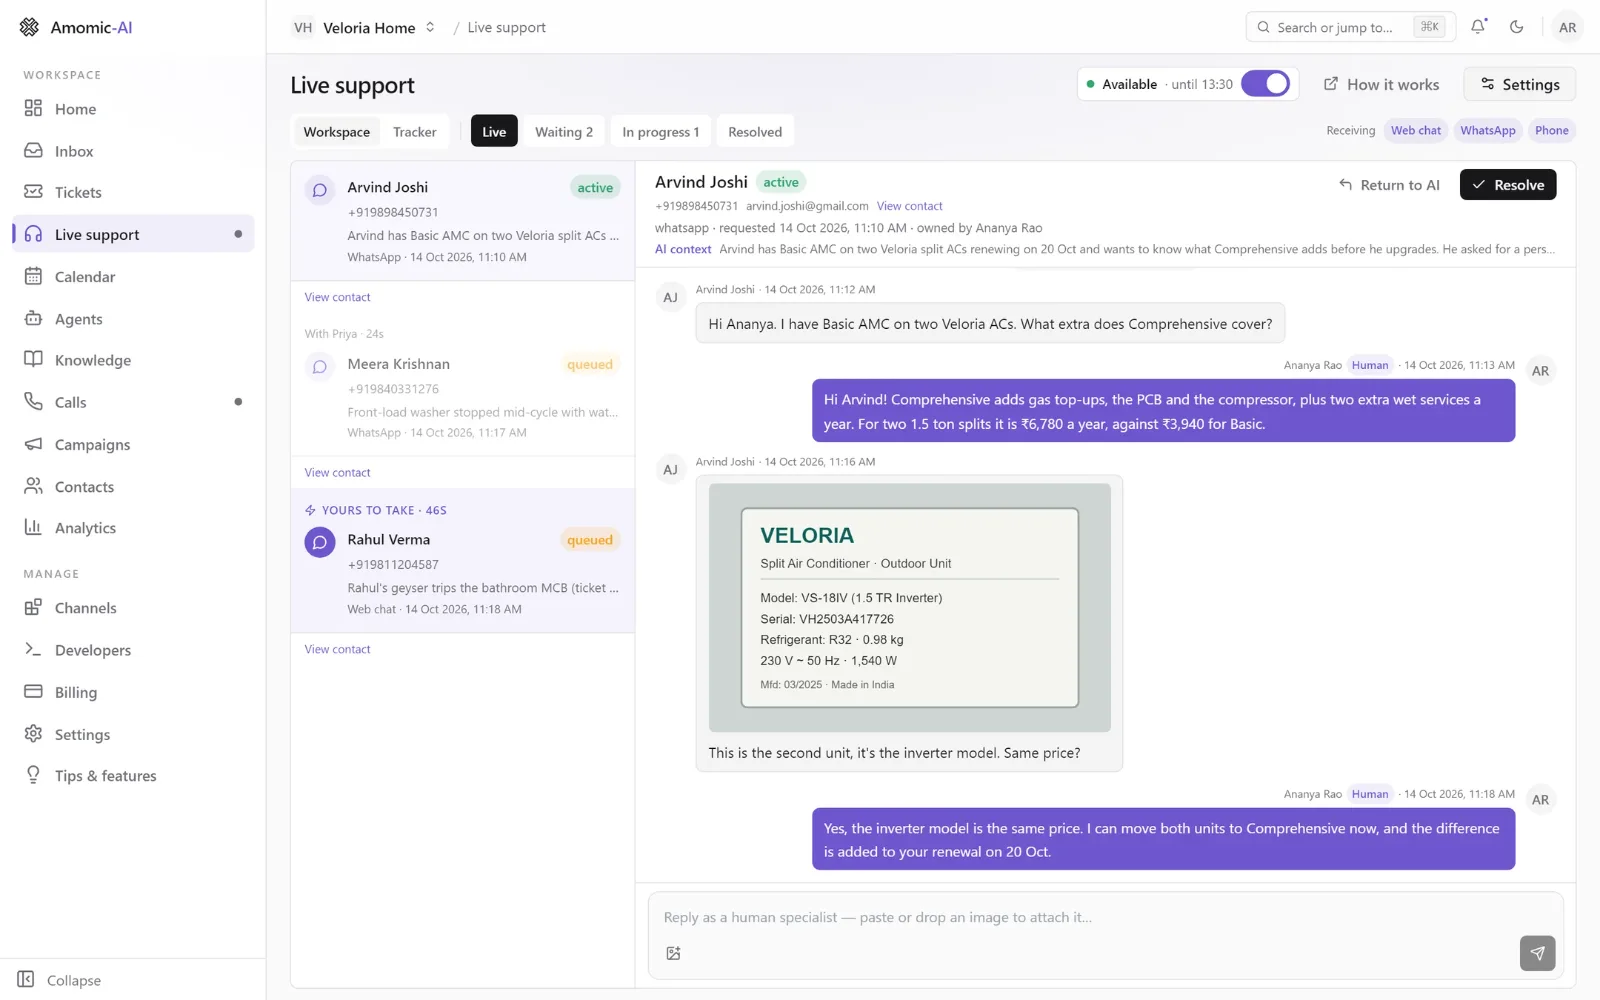The image size is (1600, 1000).
Task: Click the send message button
Action: 1537,953
